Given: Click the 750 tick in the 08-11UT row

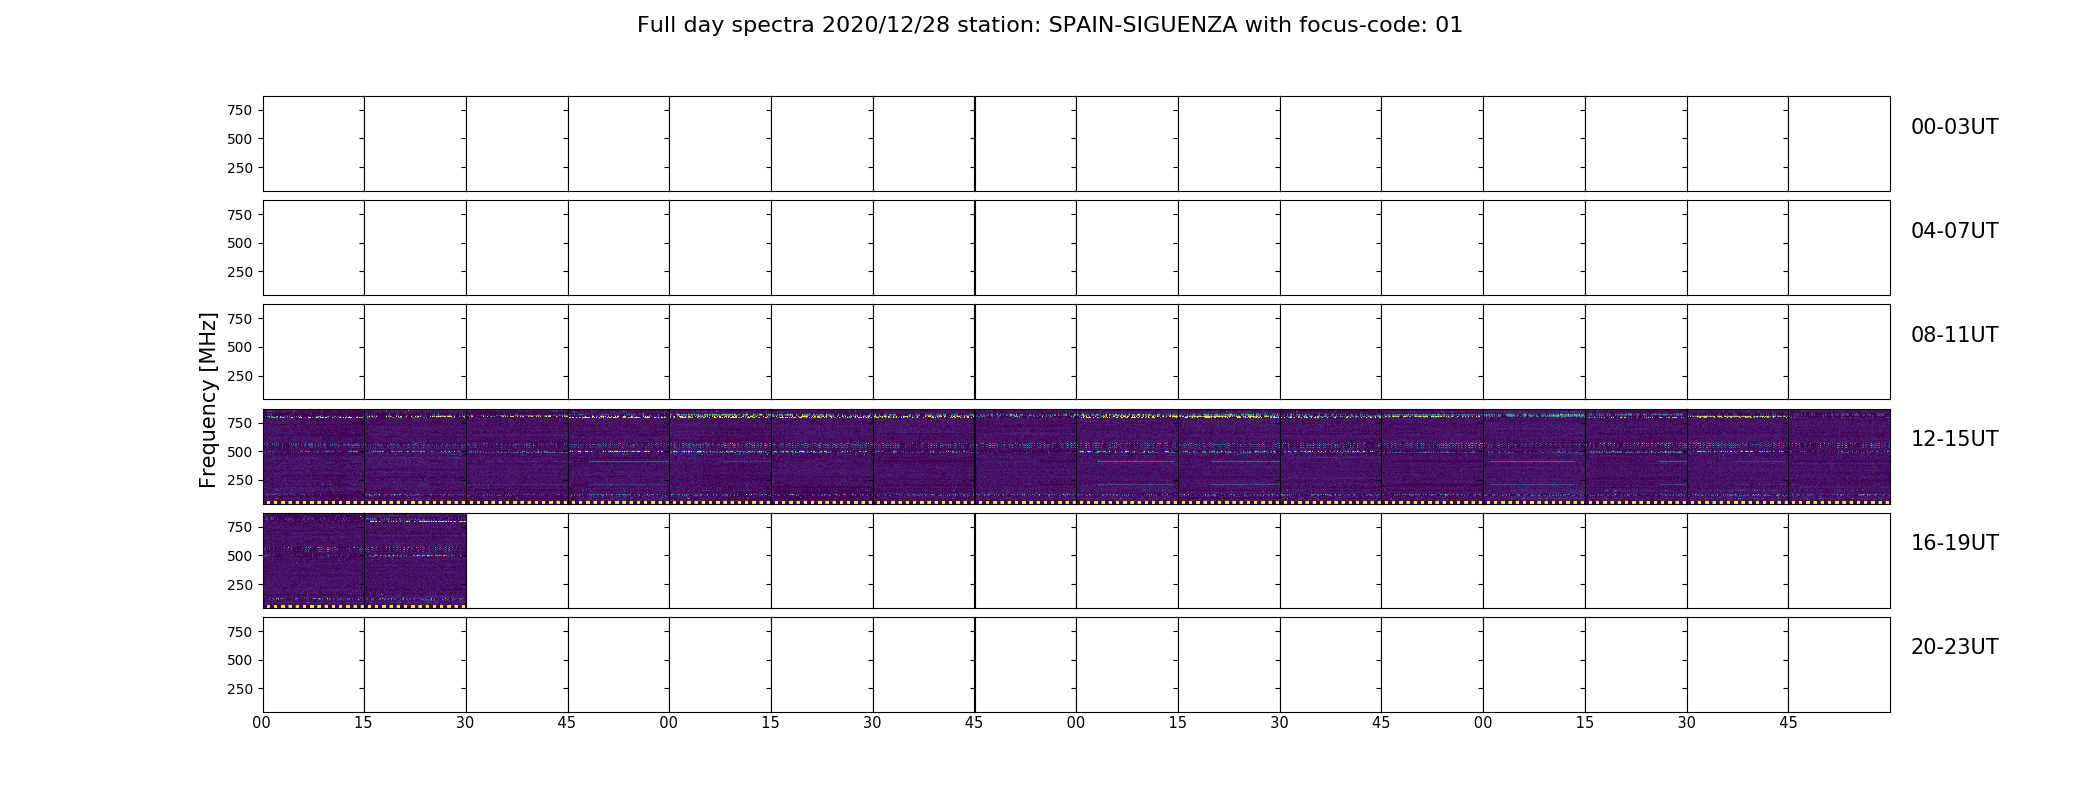Looking at the screenshot, I should (x=240, y=319).
